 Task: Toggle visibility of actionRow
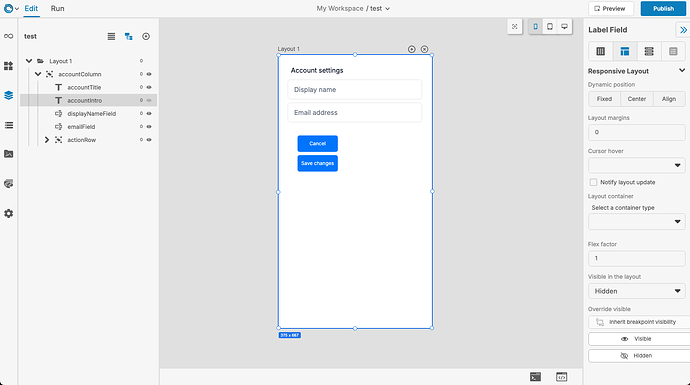point(149,140)
